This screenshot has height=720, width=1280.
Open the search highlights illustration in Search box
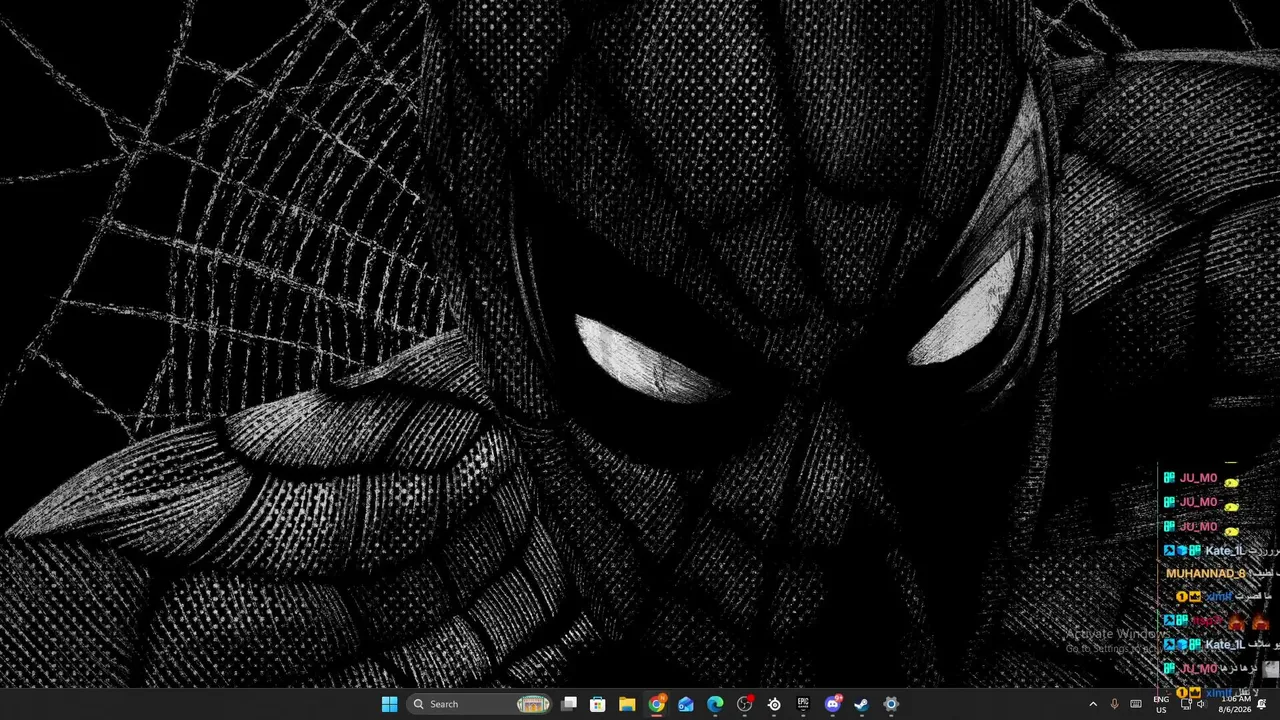[x=533, y=704]
